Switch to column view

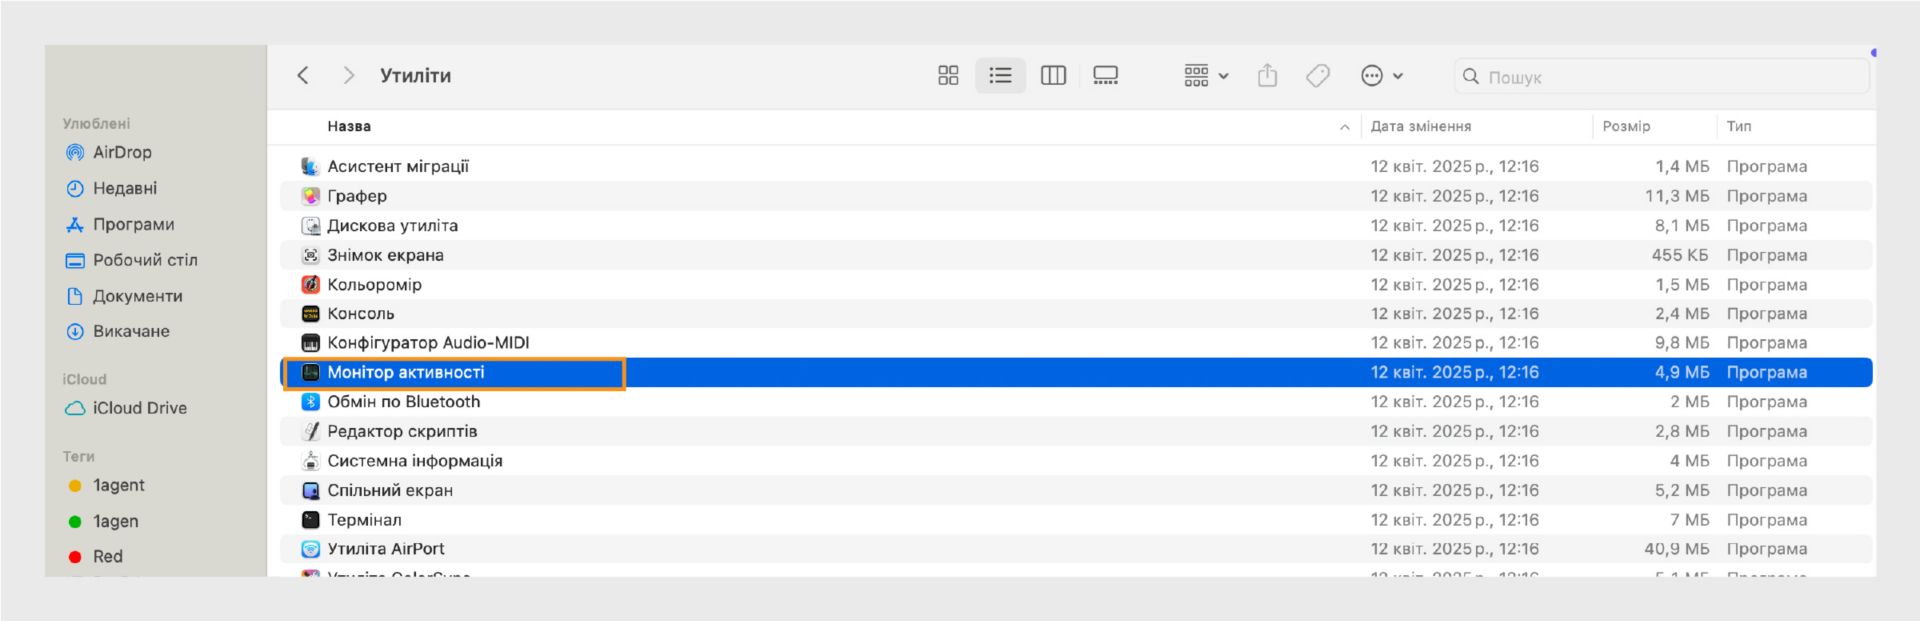1053,76
